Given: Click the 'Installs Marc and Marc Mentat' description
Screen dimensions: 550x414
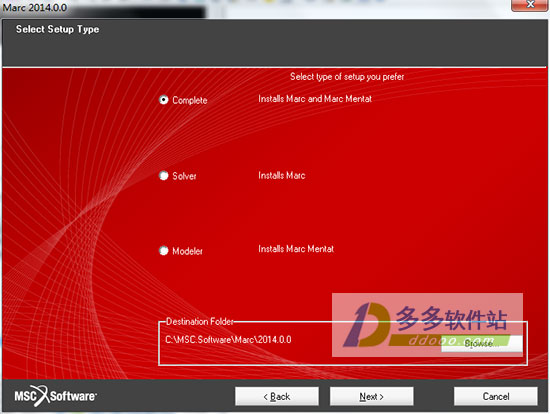Looking at the screenshot, I should (x=315, y=99).
